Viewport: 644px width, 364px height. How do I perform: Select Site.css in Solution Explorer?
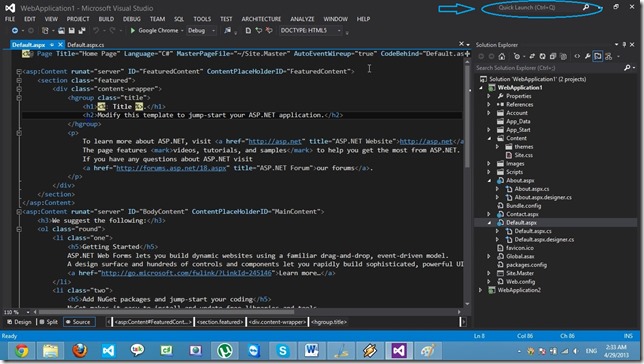(523, 155)
